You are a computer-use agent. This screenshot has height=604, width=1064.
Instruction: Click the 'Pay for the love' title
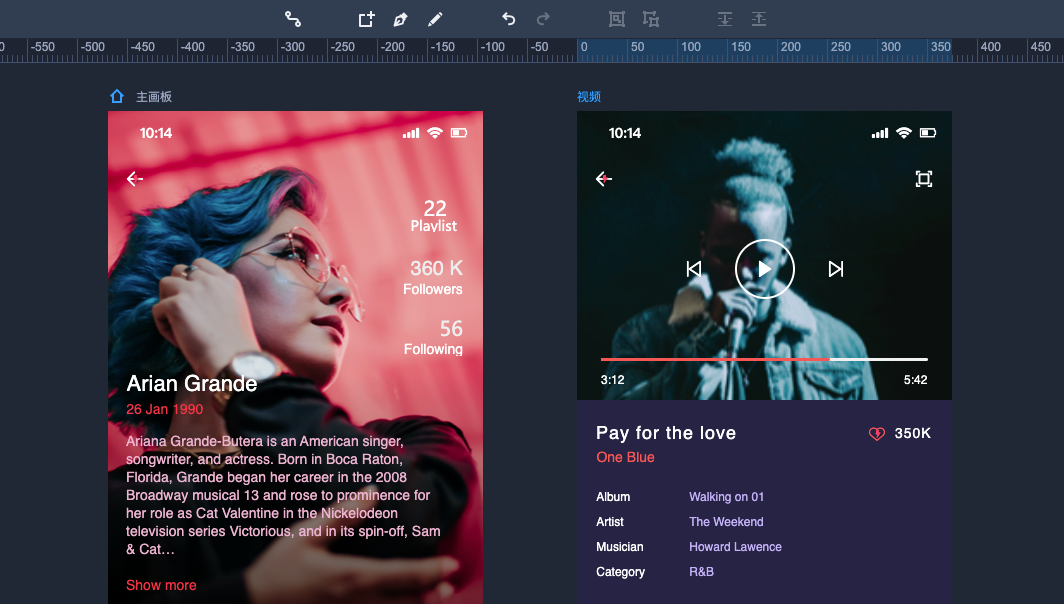(666, 433)
